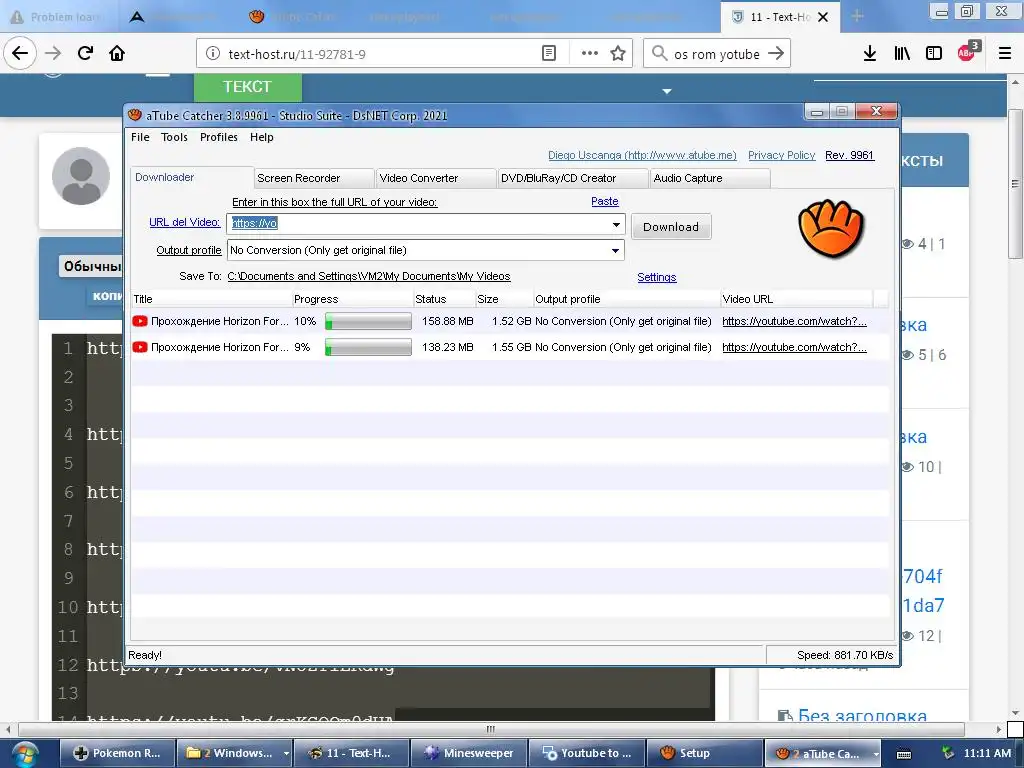This screenshot has height=768, width=1024.
Task: Click the aTube Catcher glove logo
Action: [x=831, y=229]
